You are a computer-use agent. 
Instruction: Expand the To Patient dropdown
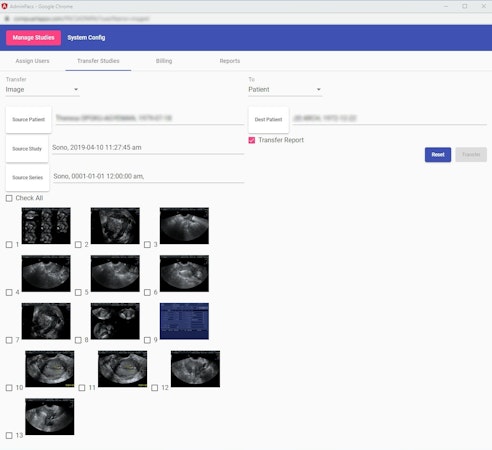(x=285, y=90)
